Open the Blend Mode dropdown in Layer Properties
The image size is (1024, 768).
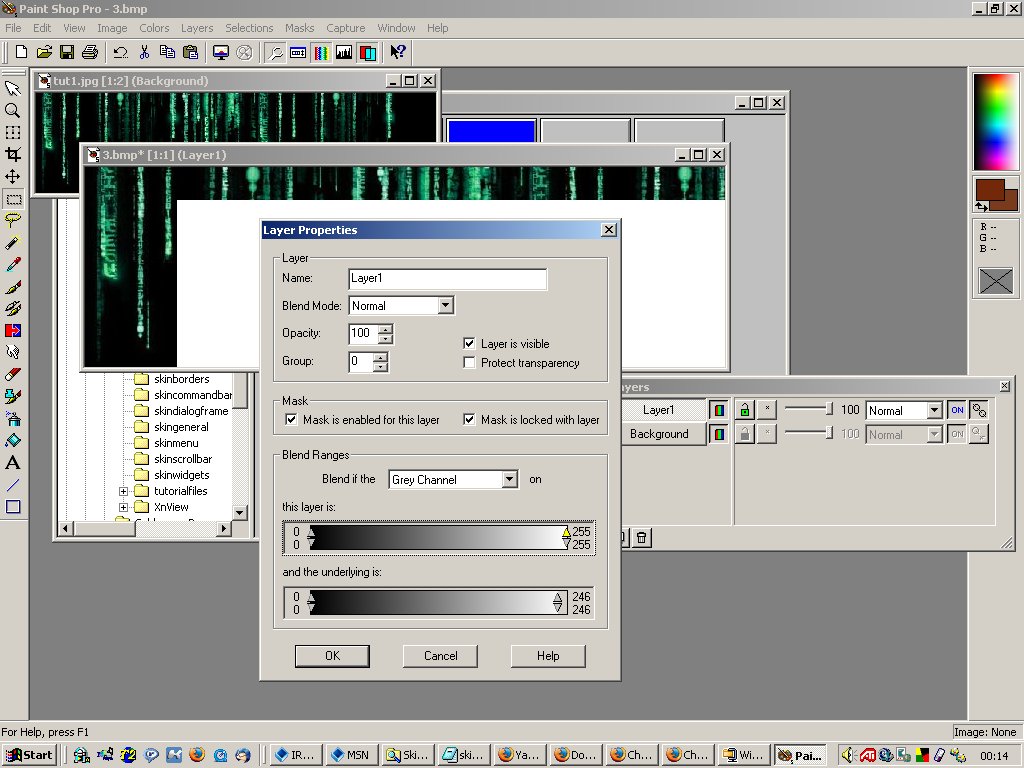coord(445,305)
